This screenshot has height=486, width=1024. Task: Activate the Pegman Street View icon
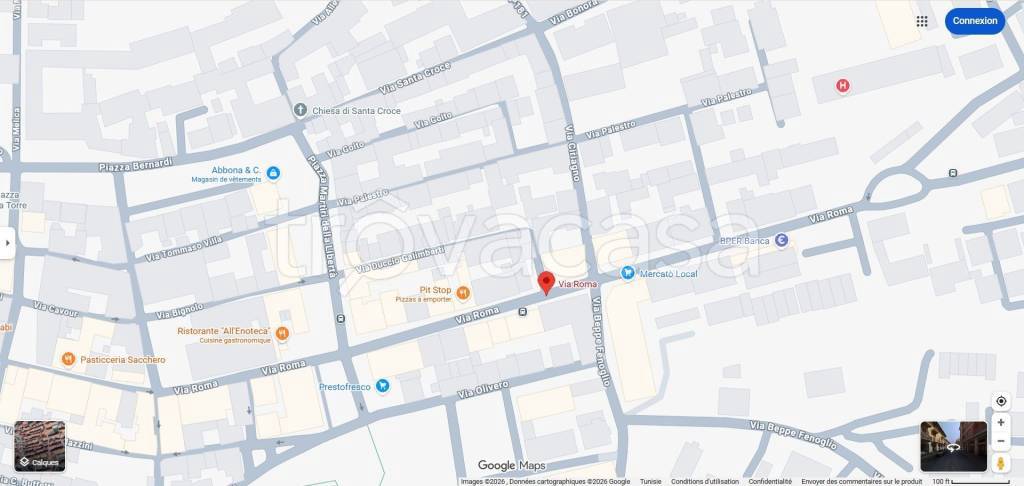click(x=1000, y=463)
